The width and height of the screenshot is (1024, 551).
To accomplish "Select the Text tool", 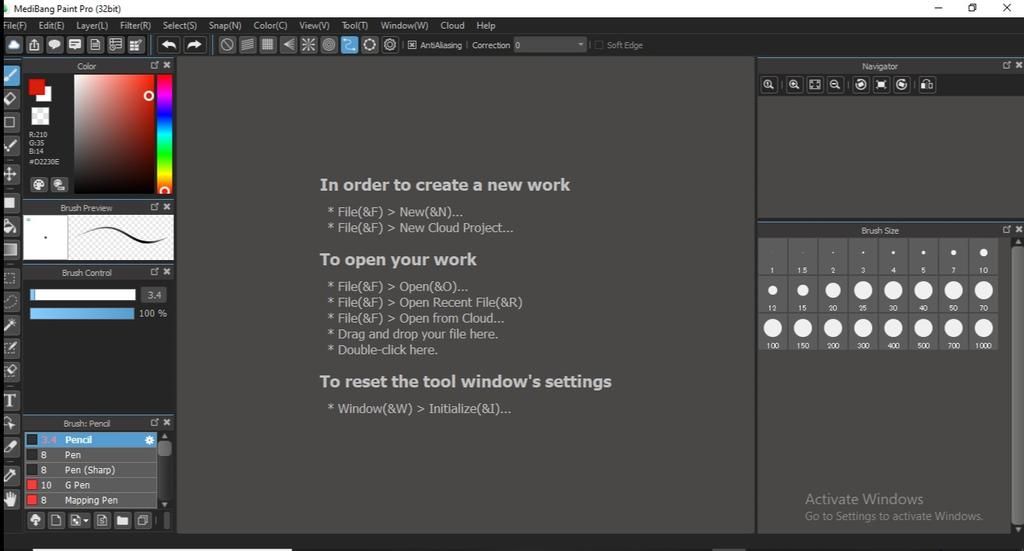I will [x=10, y=400].
